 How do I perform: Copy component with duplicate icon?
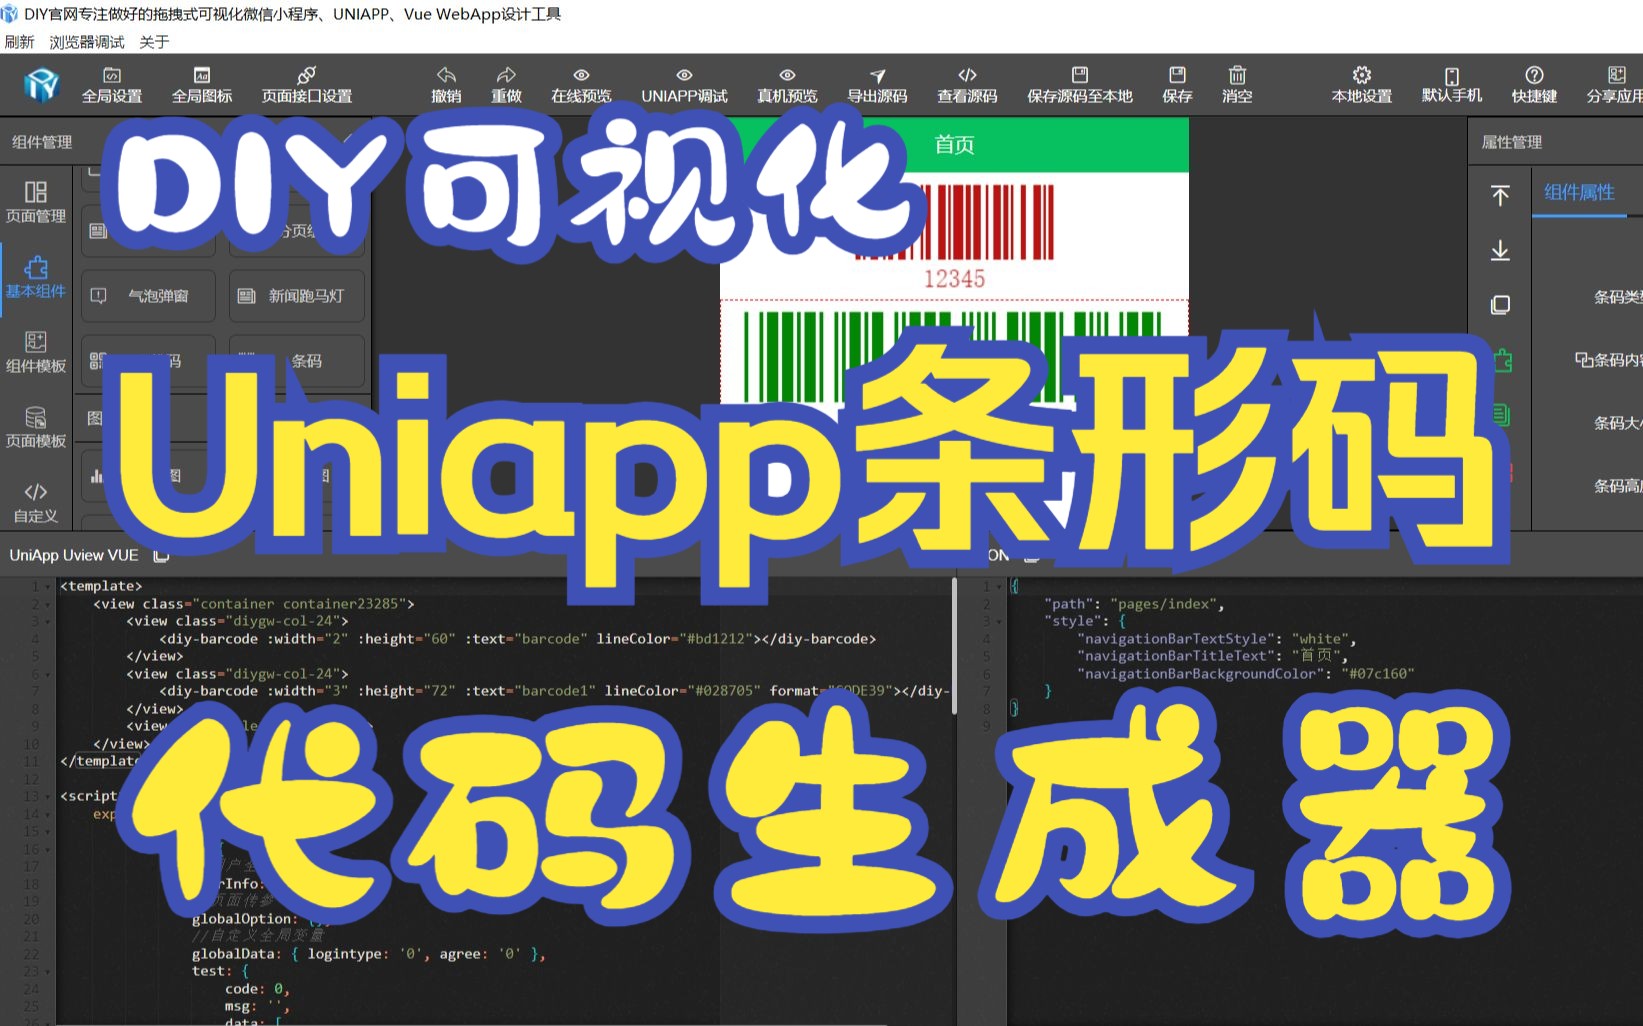pos(1500,305)
